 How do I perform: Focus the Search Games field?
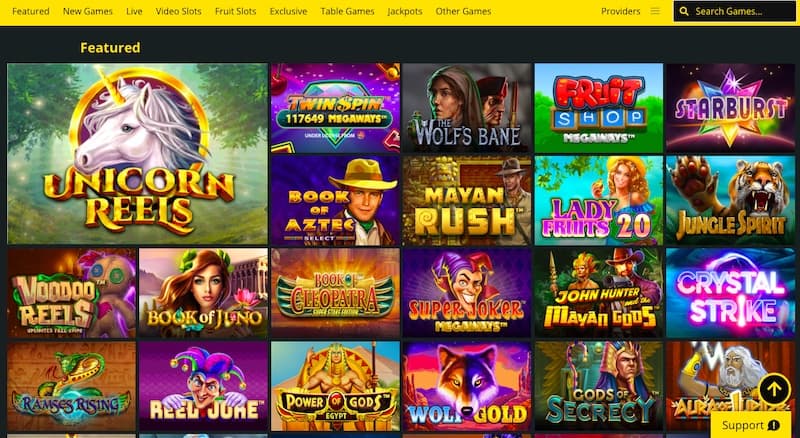click(x=734, y=11)
